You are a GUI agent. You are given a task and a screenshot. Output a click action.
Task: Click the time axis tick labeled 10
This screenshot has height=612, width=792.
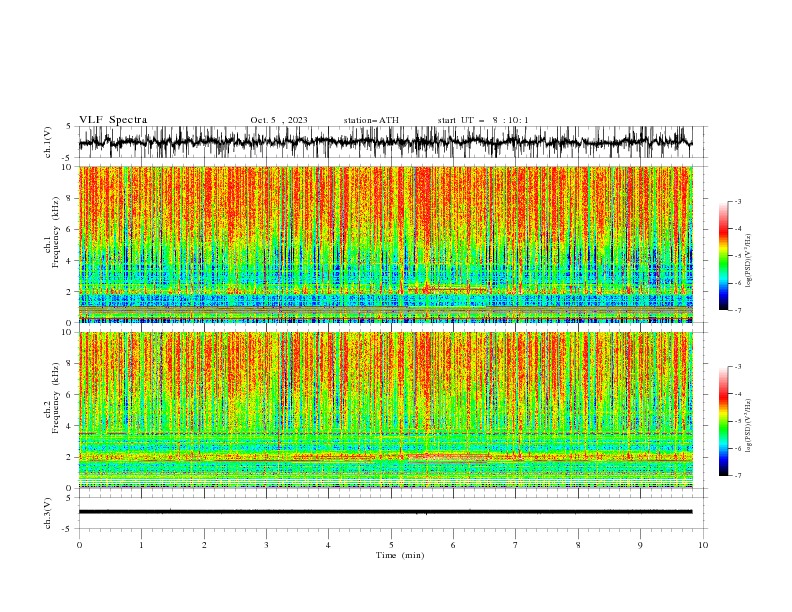703,545
